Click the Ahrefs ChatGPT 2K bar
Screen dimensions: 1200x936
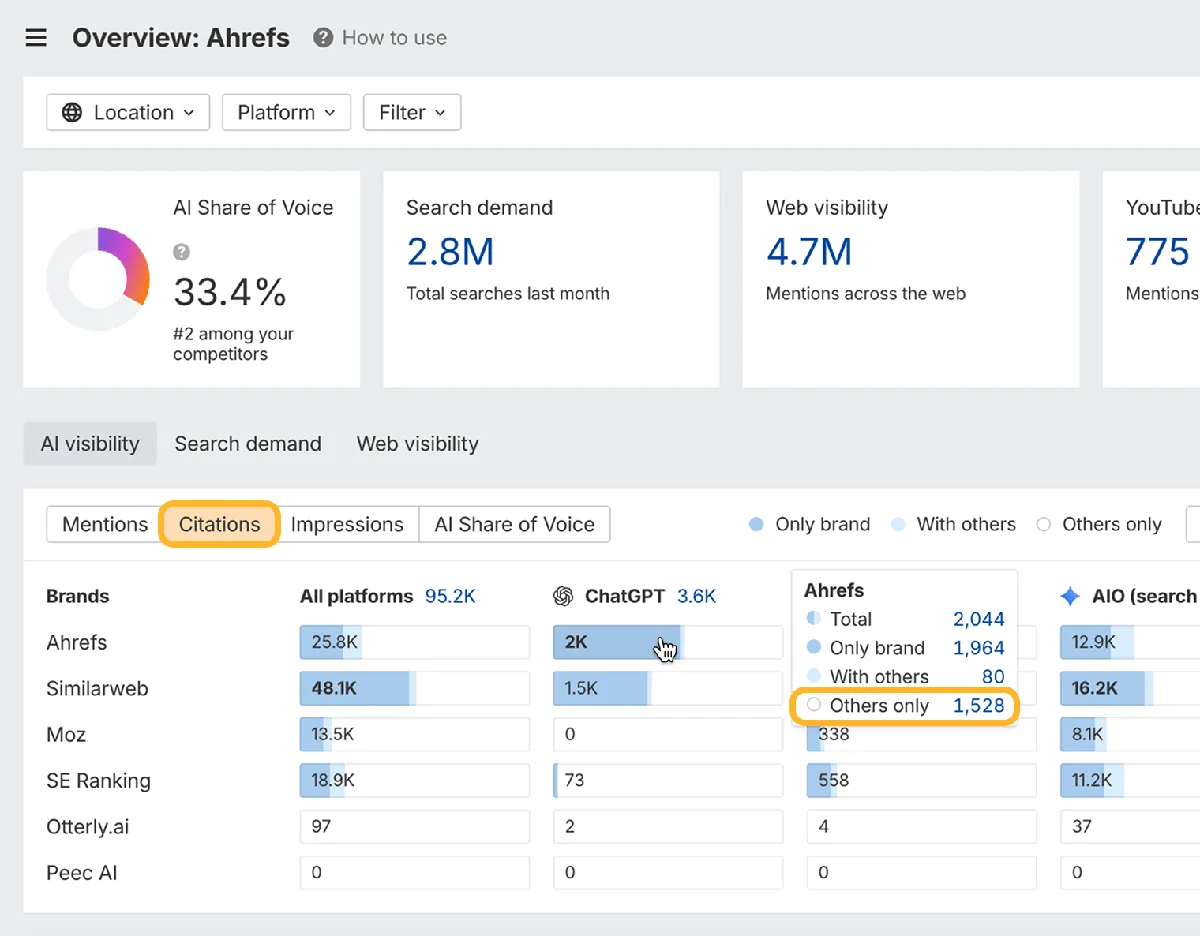668,642
